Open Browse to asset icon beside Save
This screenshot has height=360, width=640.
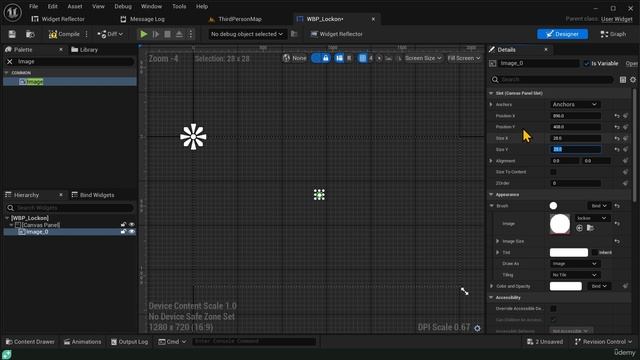pyautogui.click(x=30, y=34)
